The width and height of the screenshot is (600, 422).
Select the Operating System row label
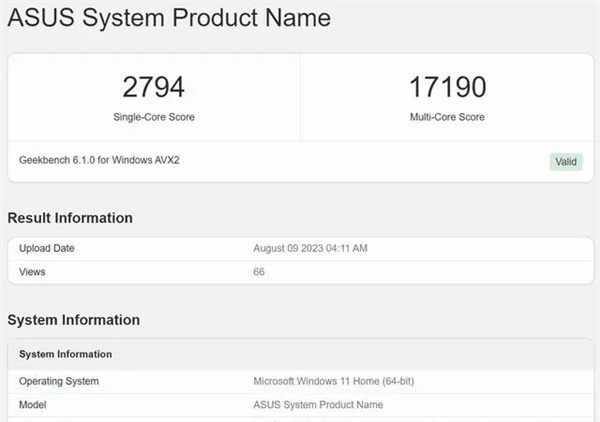pos(59,381)
